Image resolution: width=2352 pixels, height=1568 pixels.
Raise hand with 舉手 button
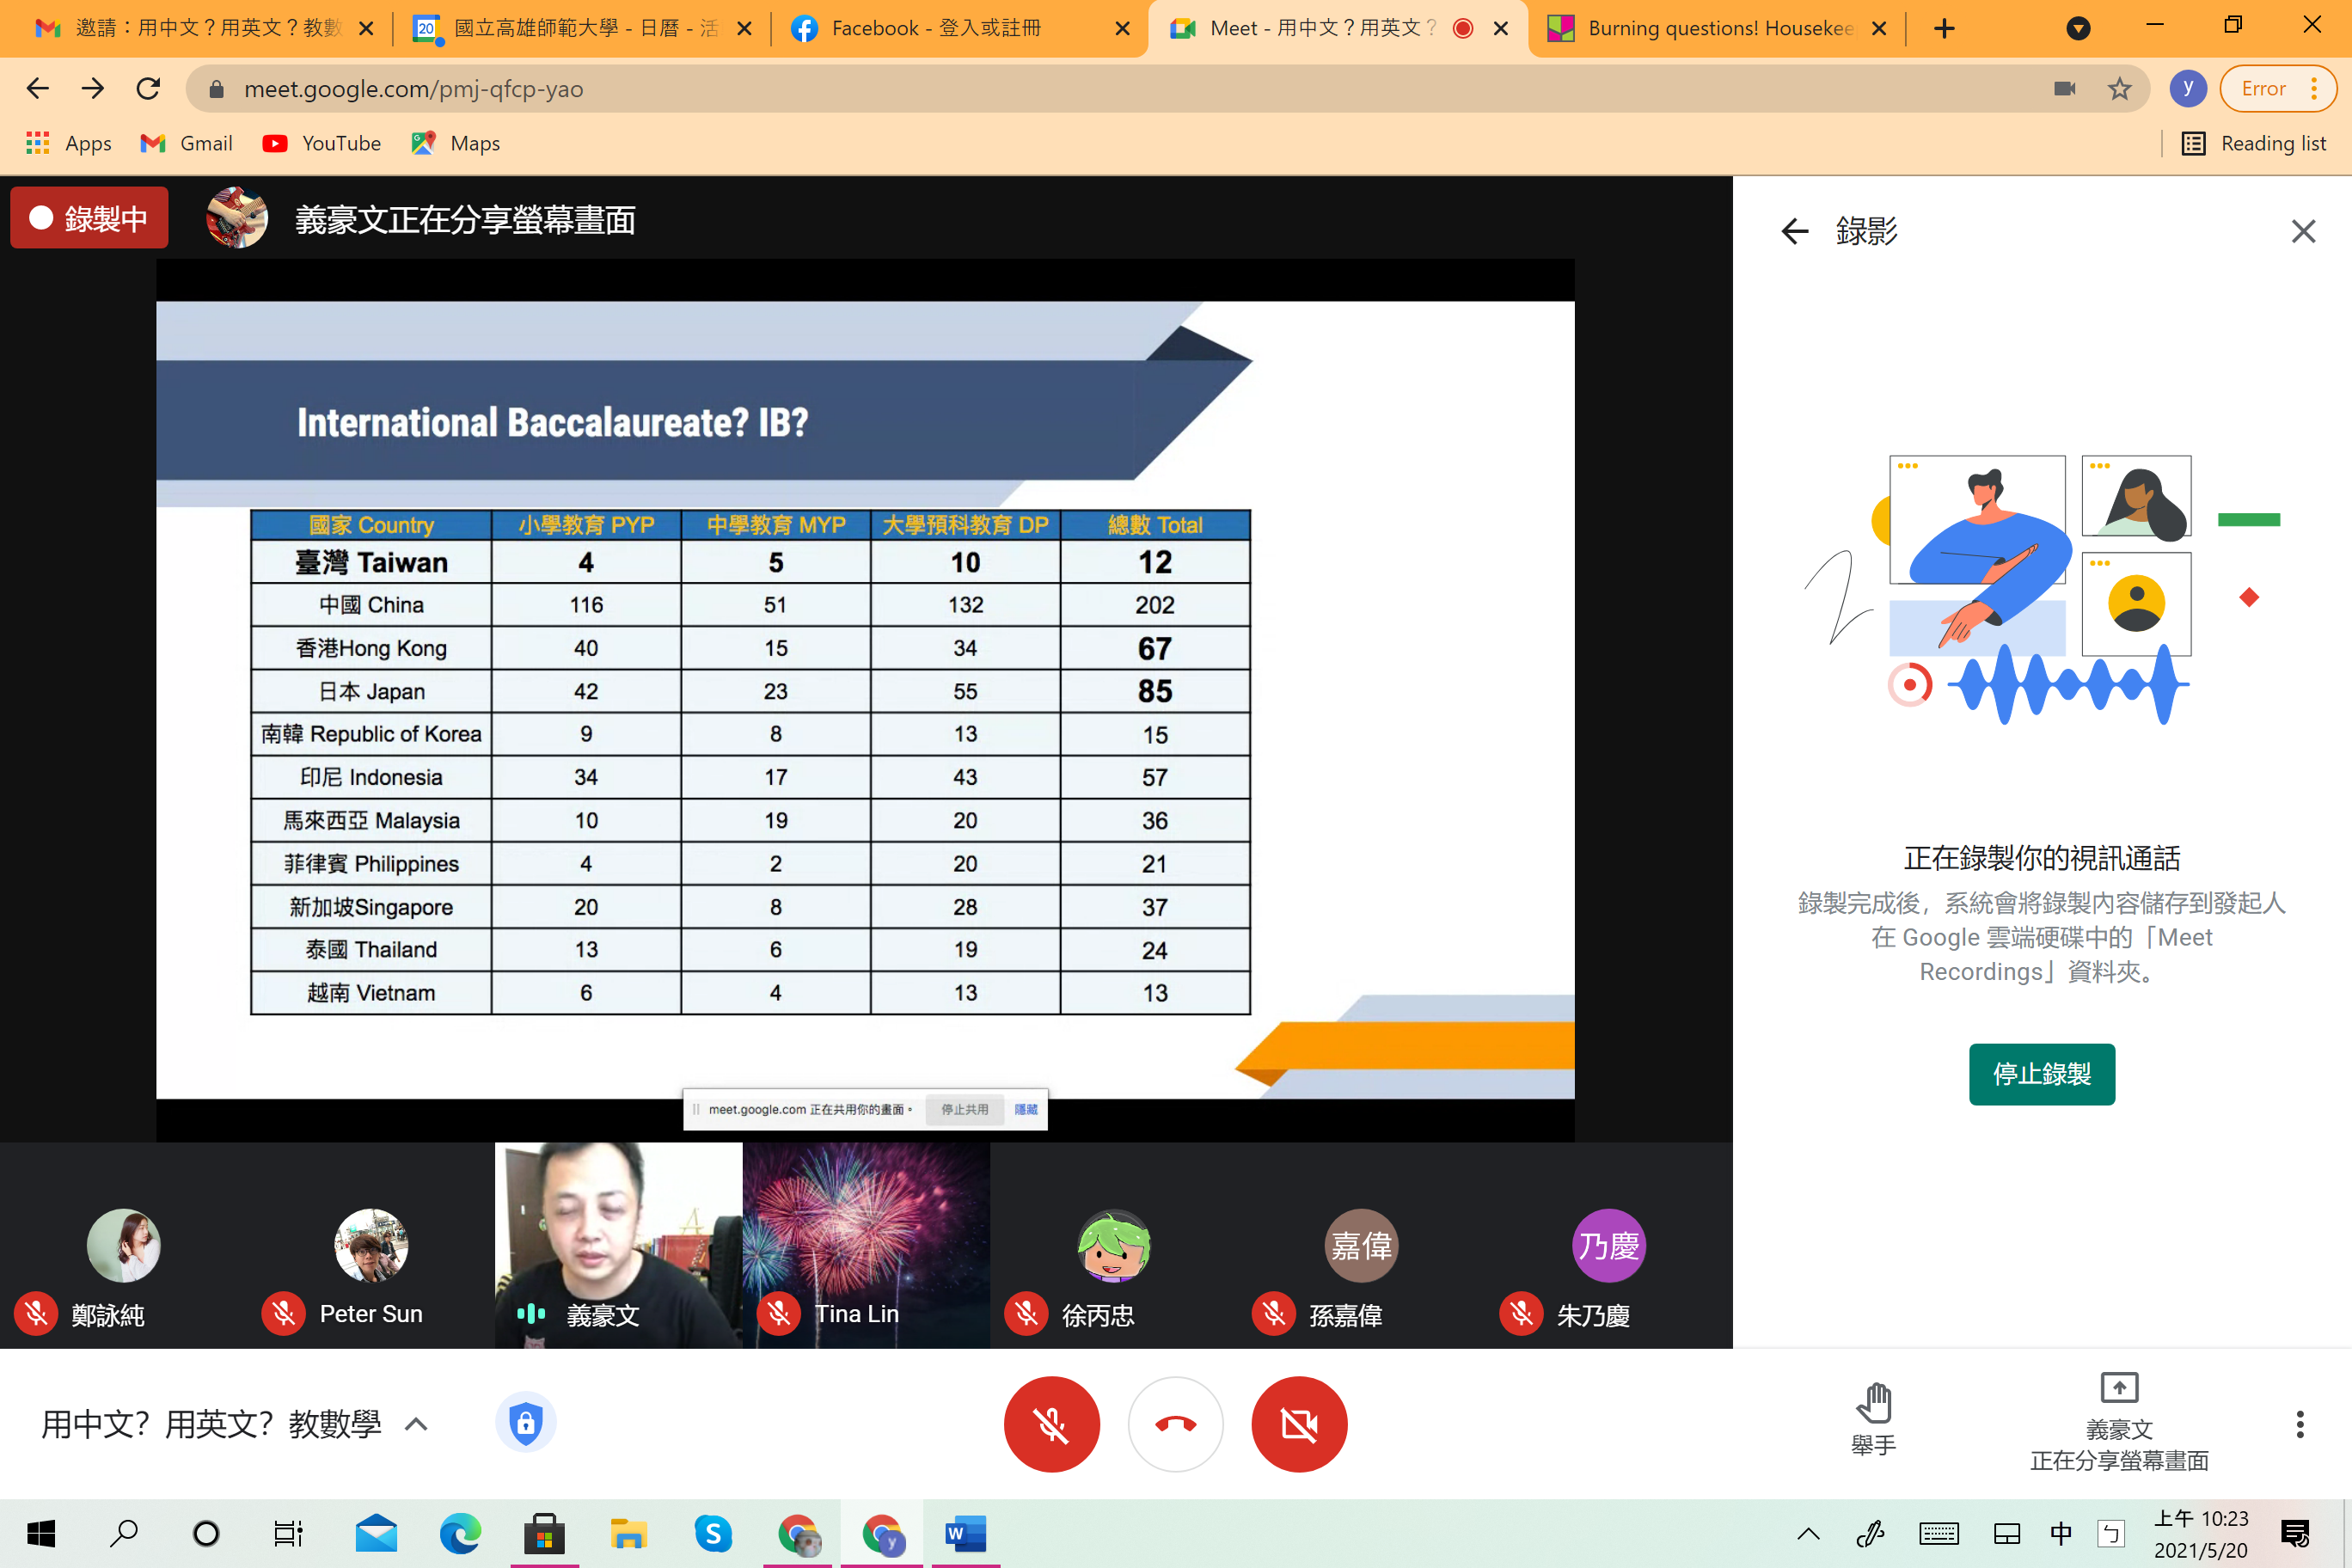pos(1873,1420)
